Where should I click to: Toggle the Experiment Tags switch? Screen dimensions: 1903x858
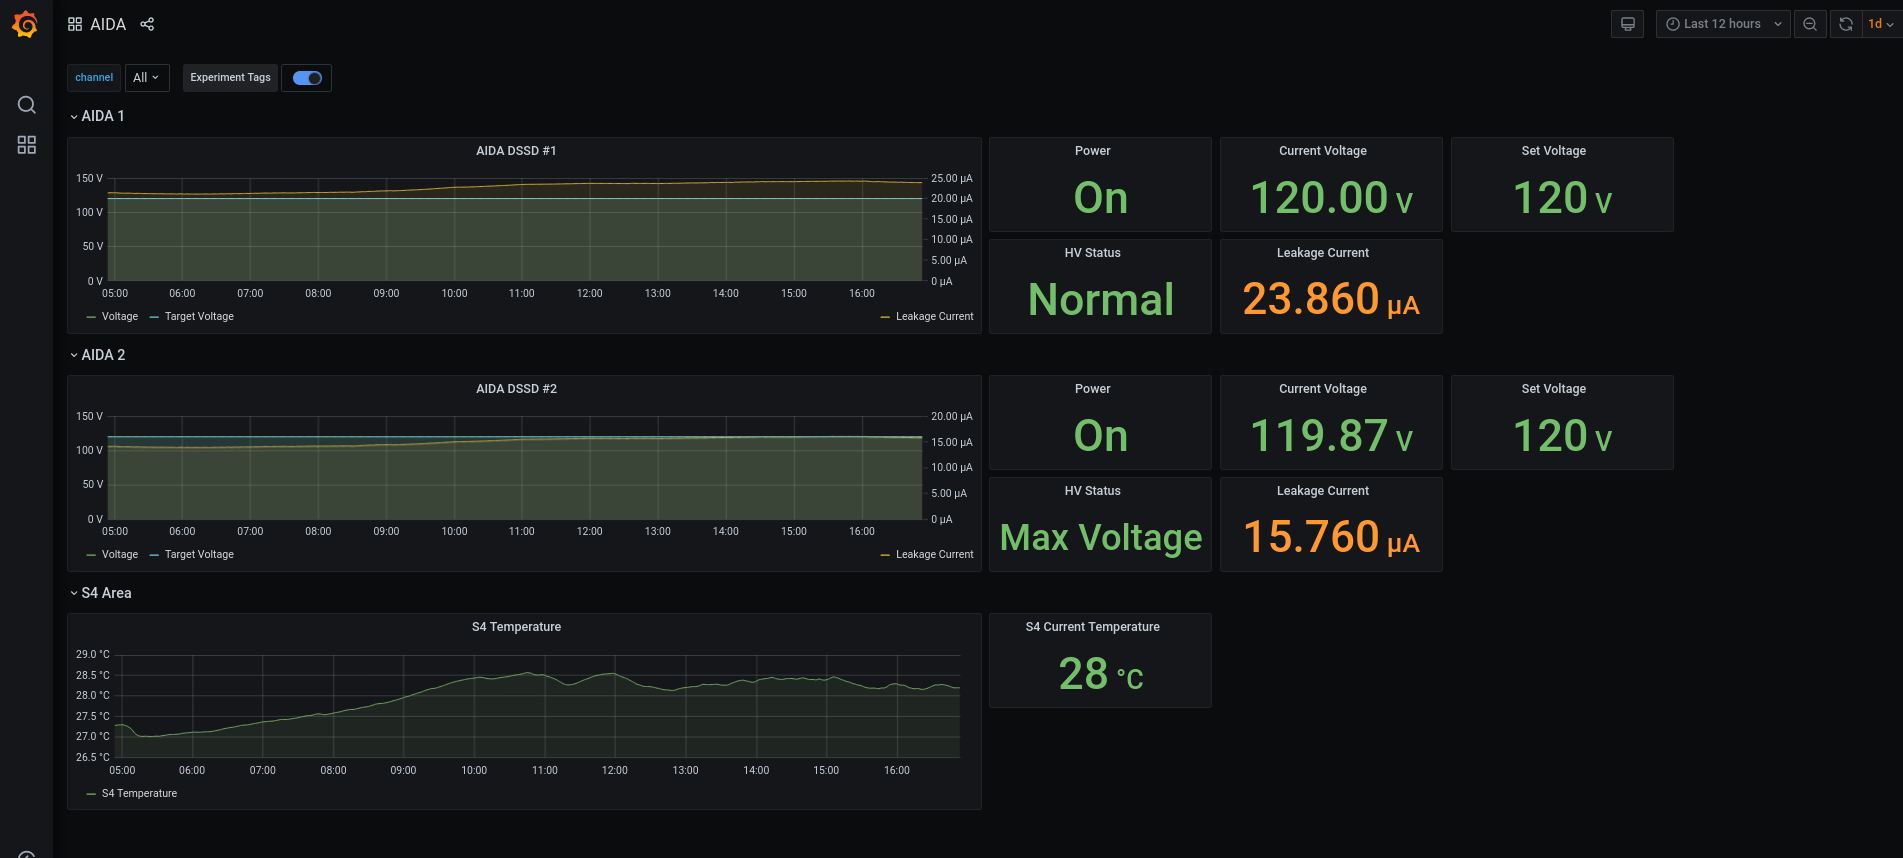pyautogui.click(x=307, y=78)
